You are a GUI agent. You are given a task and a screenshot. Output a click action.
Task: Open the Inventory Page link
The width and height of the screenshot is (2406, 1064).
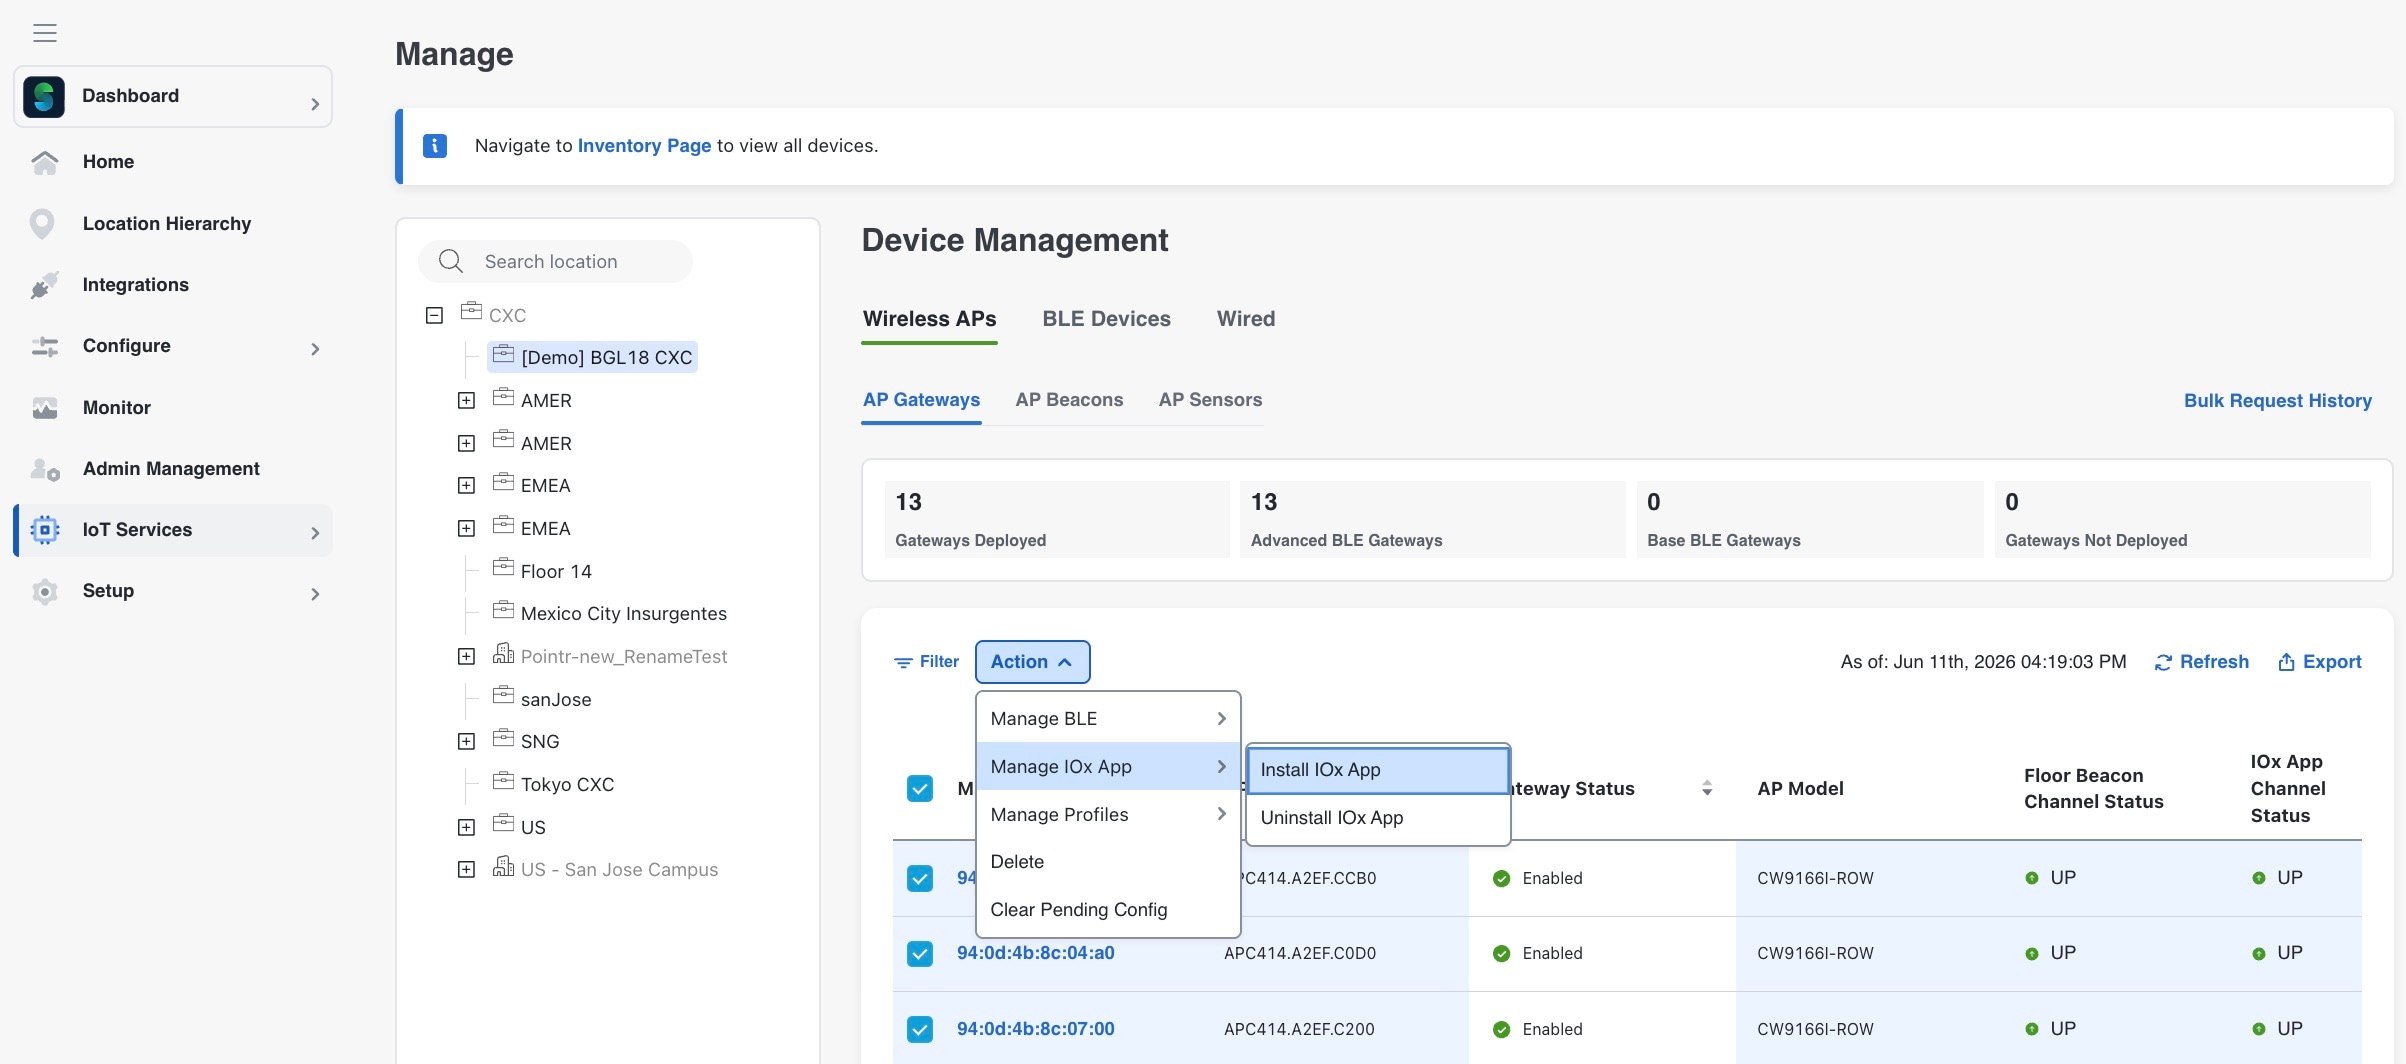pyautogui.click(x=644, y=146)
